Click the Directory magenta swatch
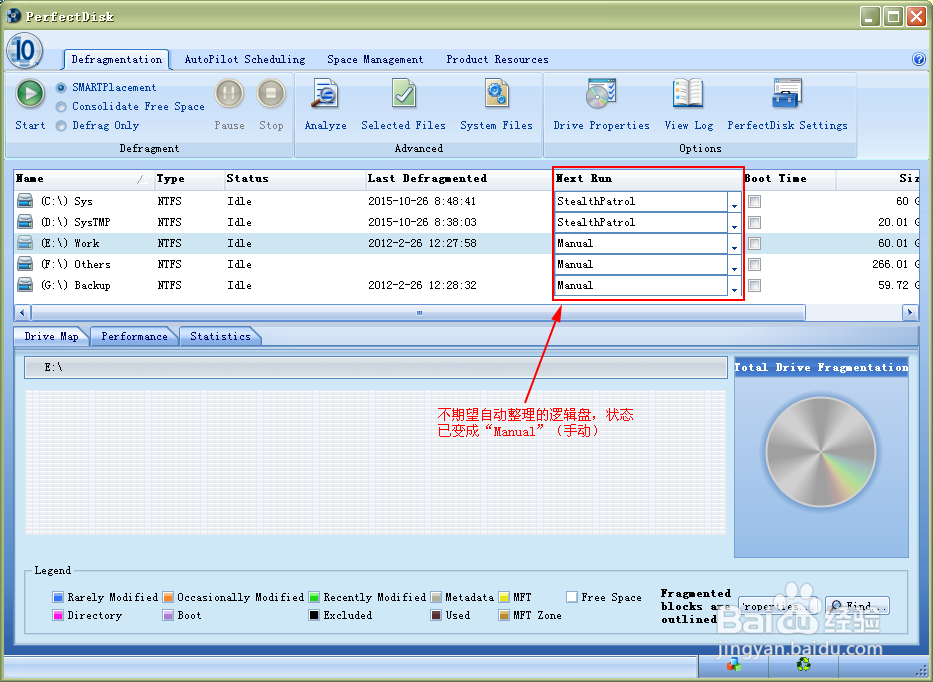 click(x=58, y=615)
